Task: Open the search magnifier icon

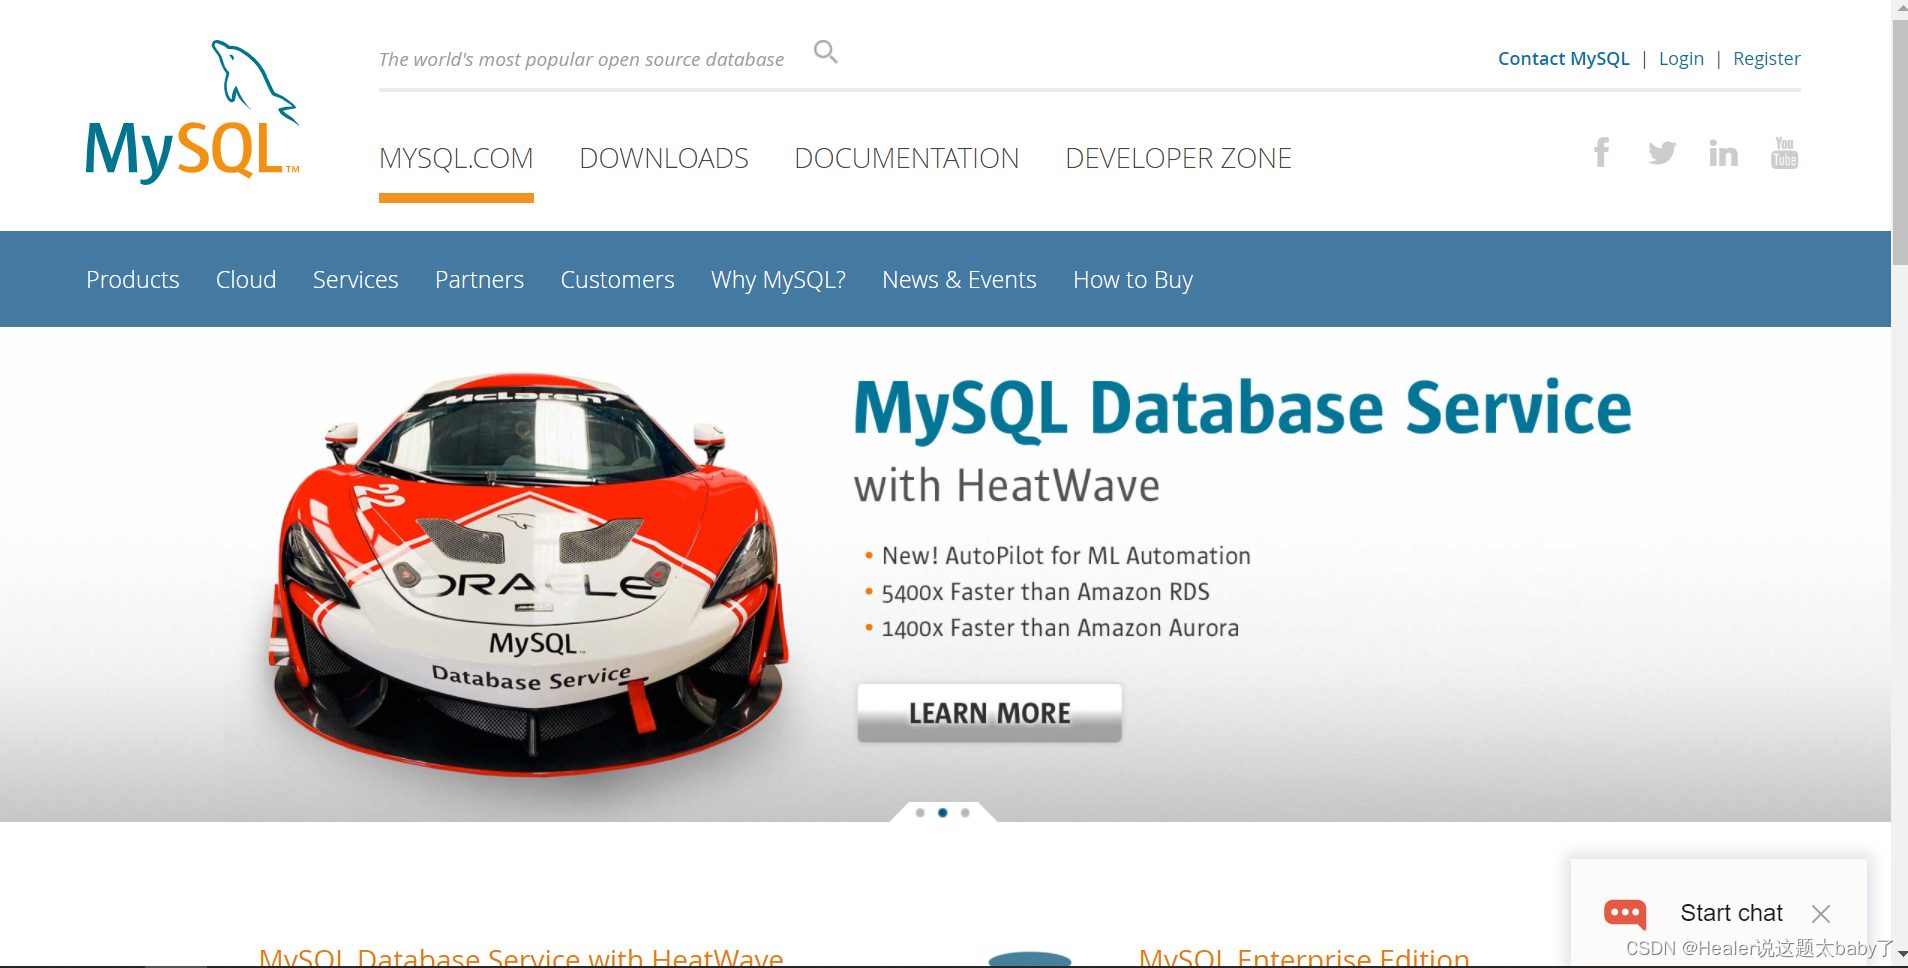Action: (825, 51)
